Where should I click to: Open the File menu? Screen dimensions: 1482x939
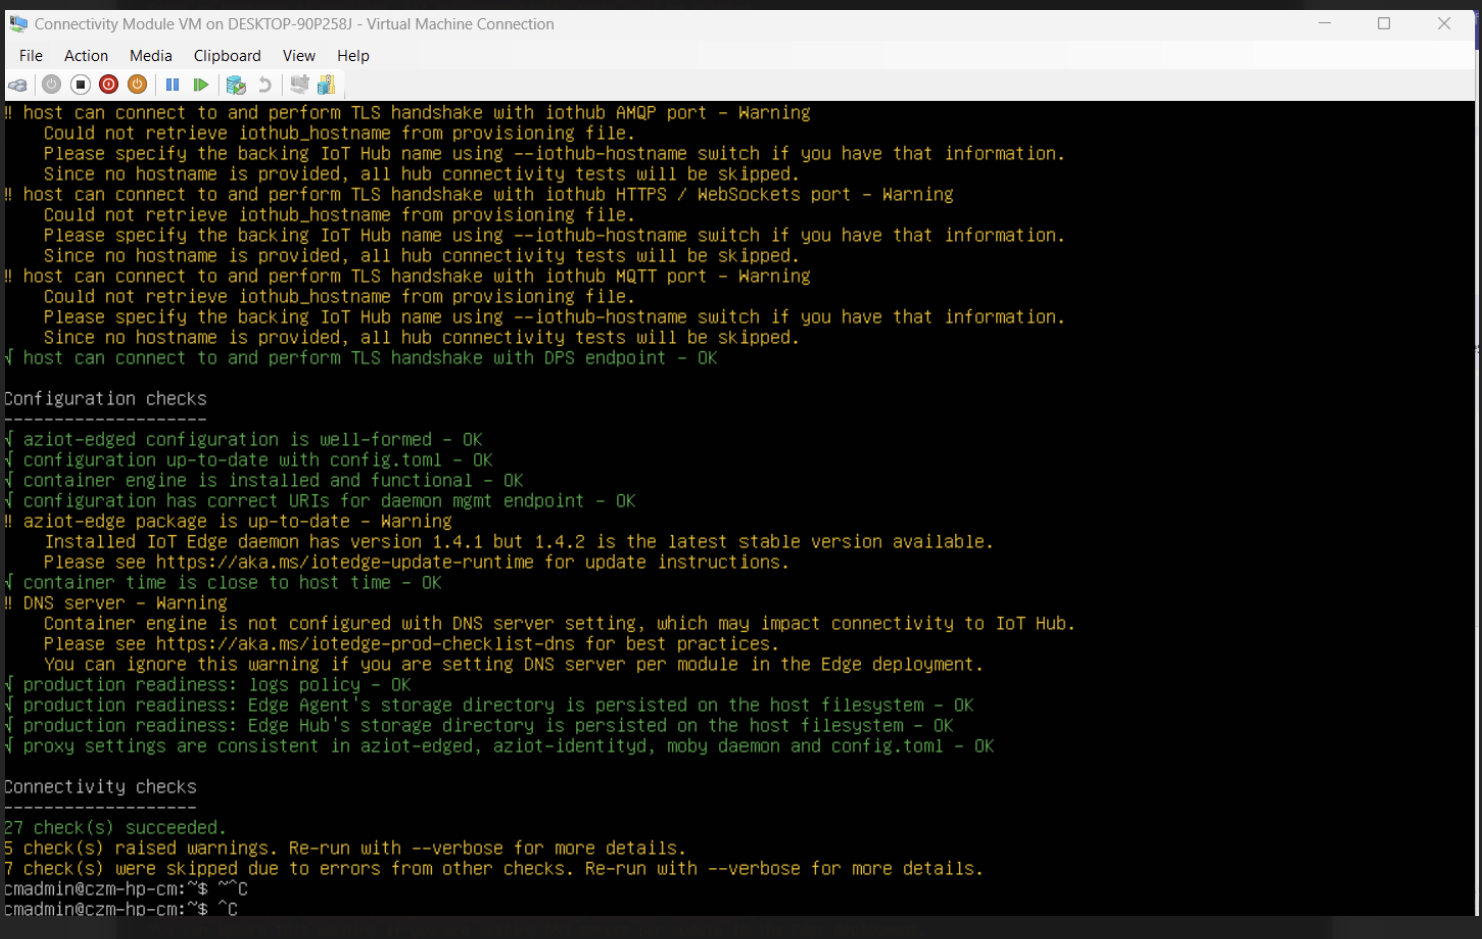point(30,56)
